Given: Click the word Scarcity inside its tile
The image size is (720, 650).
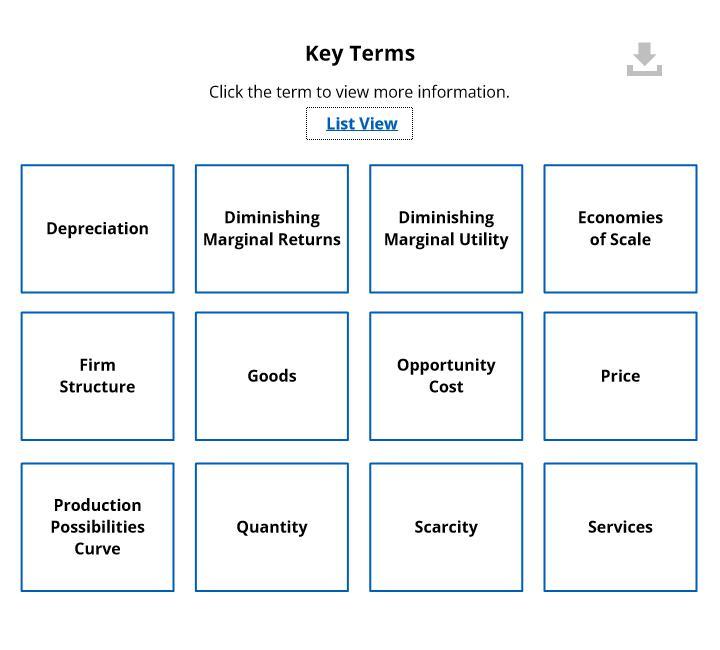Looking at the screenshot, I should point(446,527).
